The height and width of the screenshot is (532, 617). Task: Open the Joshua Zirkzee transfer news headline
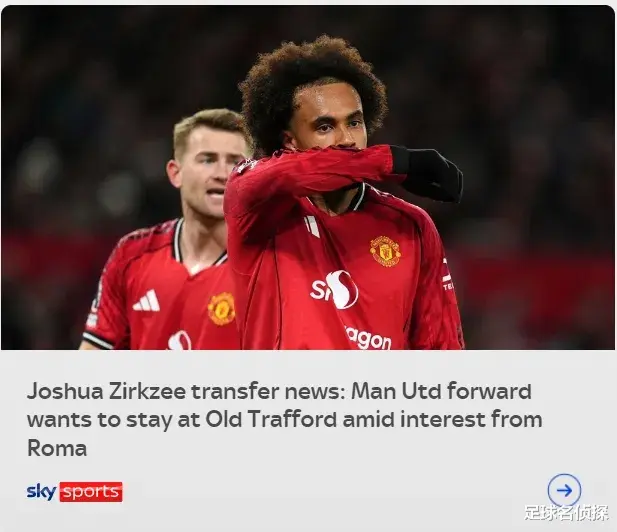click(284, 419)
